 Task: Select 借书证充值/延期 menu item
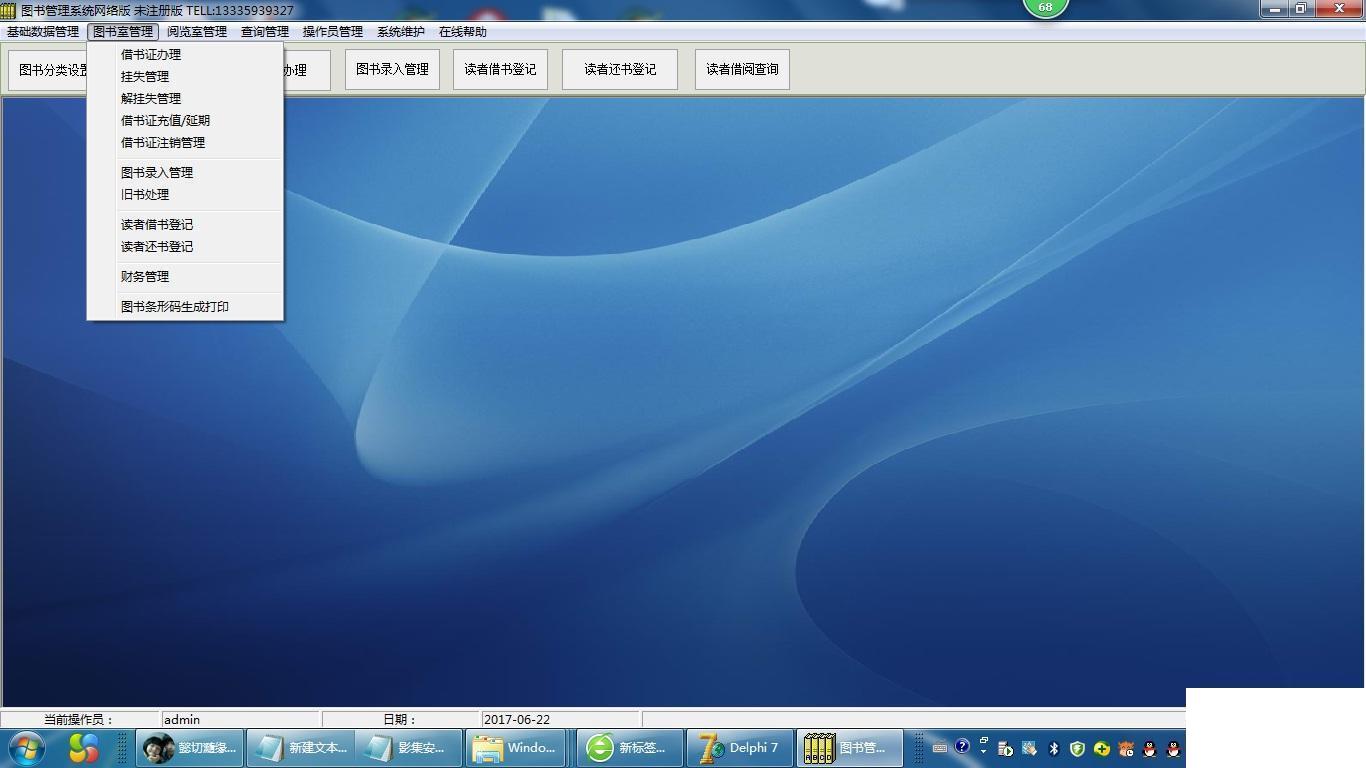point(166,121)
